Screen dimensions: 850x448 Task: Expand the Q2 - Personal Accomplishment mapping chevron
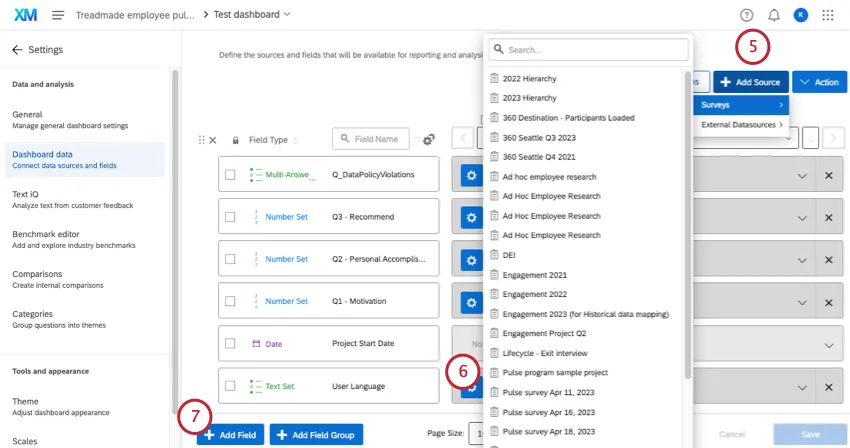pos(801,259)
